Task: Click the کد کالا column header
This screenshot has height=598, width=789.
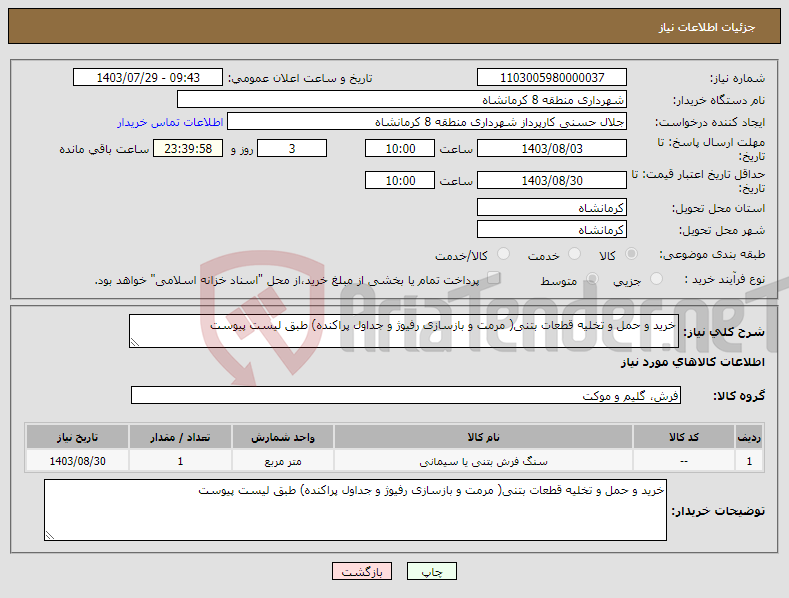Action: pos(683,437)
